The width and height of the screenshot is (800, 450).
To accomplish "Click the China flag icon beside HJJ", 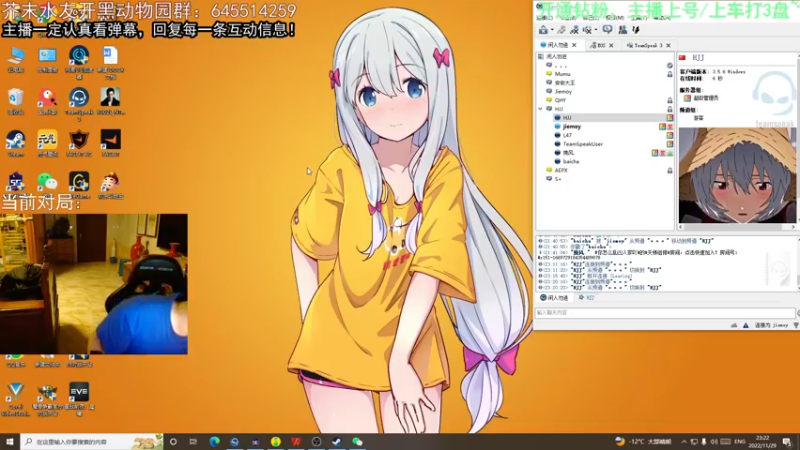I will (x=683, y=58).
